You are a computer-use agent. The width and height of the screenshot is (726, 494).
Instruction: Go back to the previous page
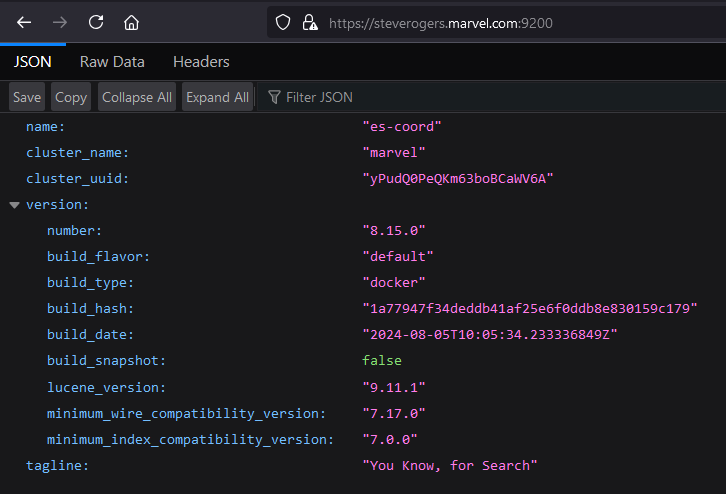click(24, 22)
